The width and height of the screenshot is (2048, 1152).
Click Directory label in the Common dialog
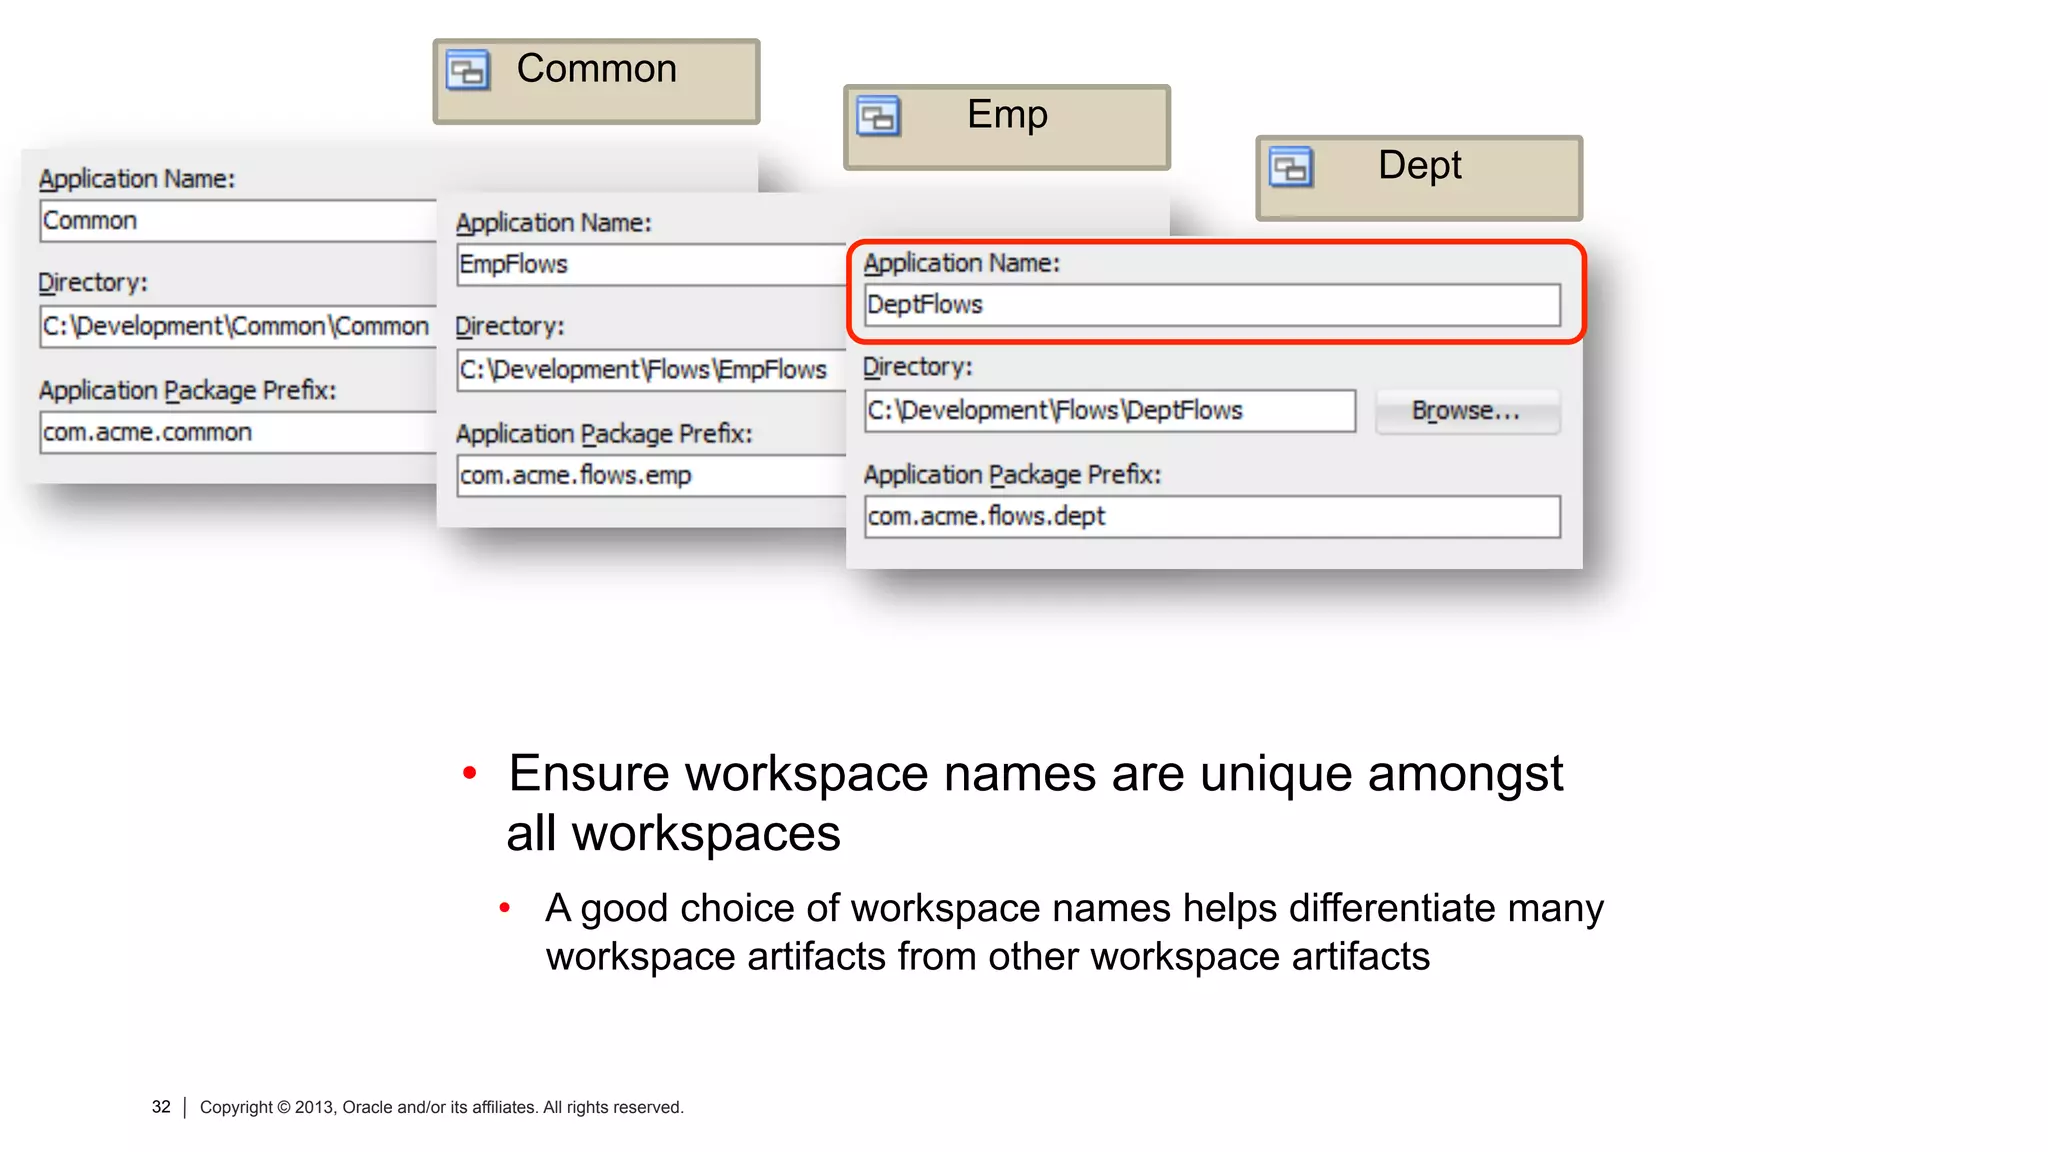point(93,283)
